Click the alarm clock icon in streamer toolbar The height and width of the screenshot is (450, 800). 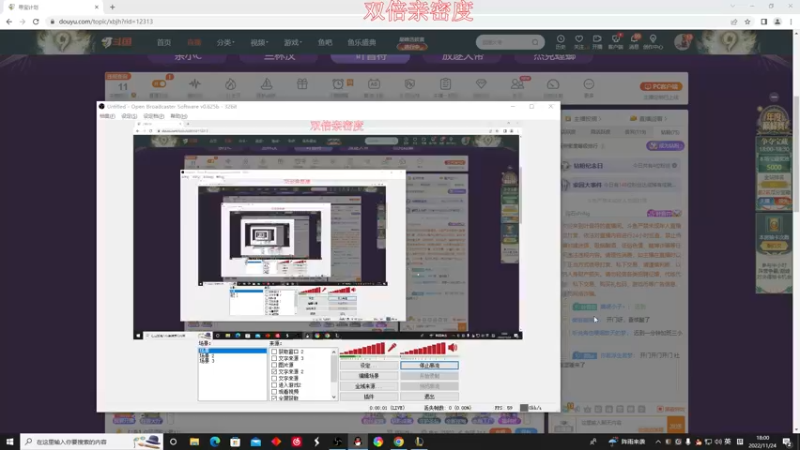338,84
